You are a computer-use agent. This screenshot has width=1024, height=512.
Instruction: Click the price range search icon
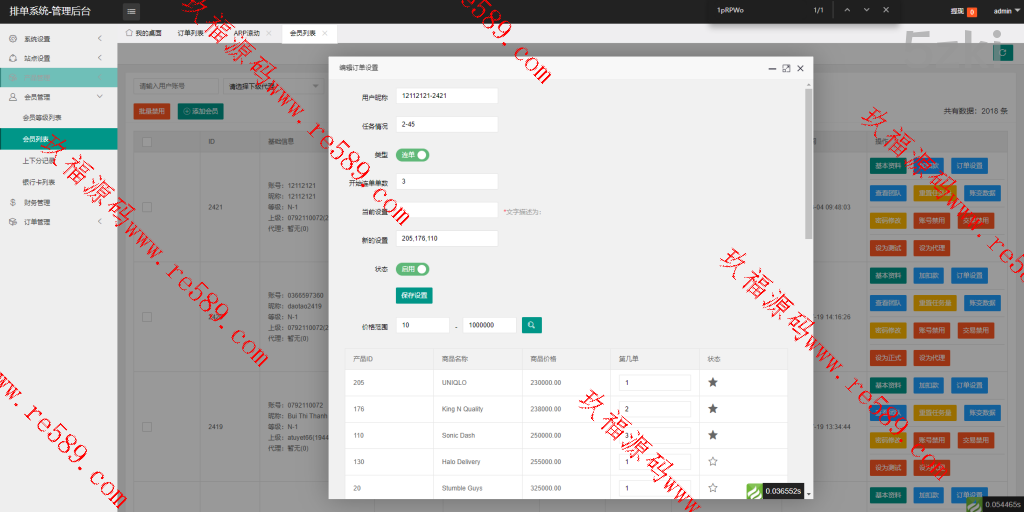pos(532,325)
